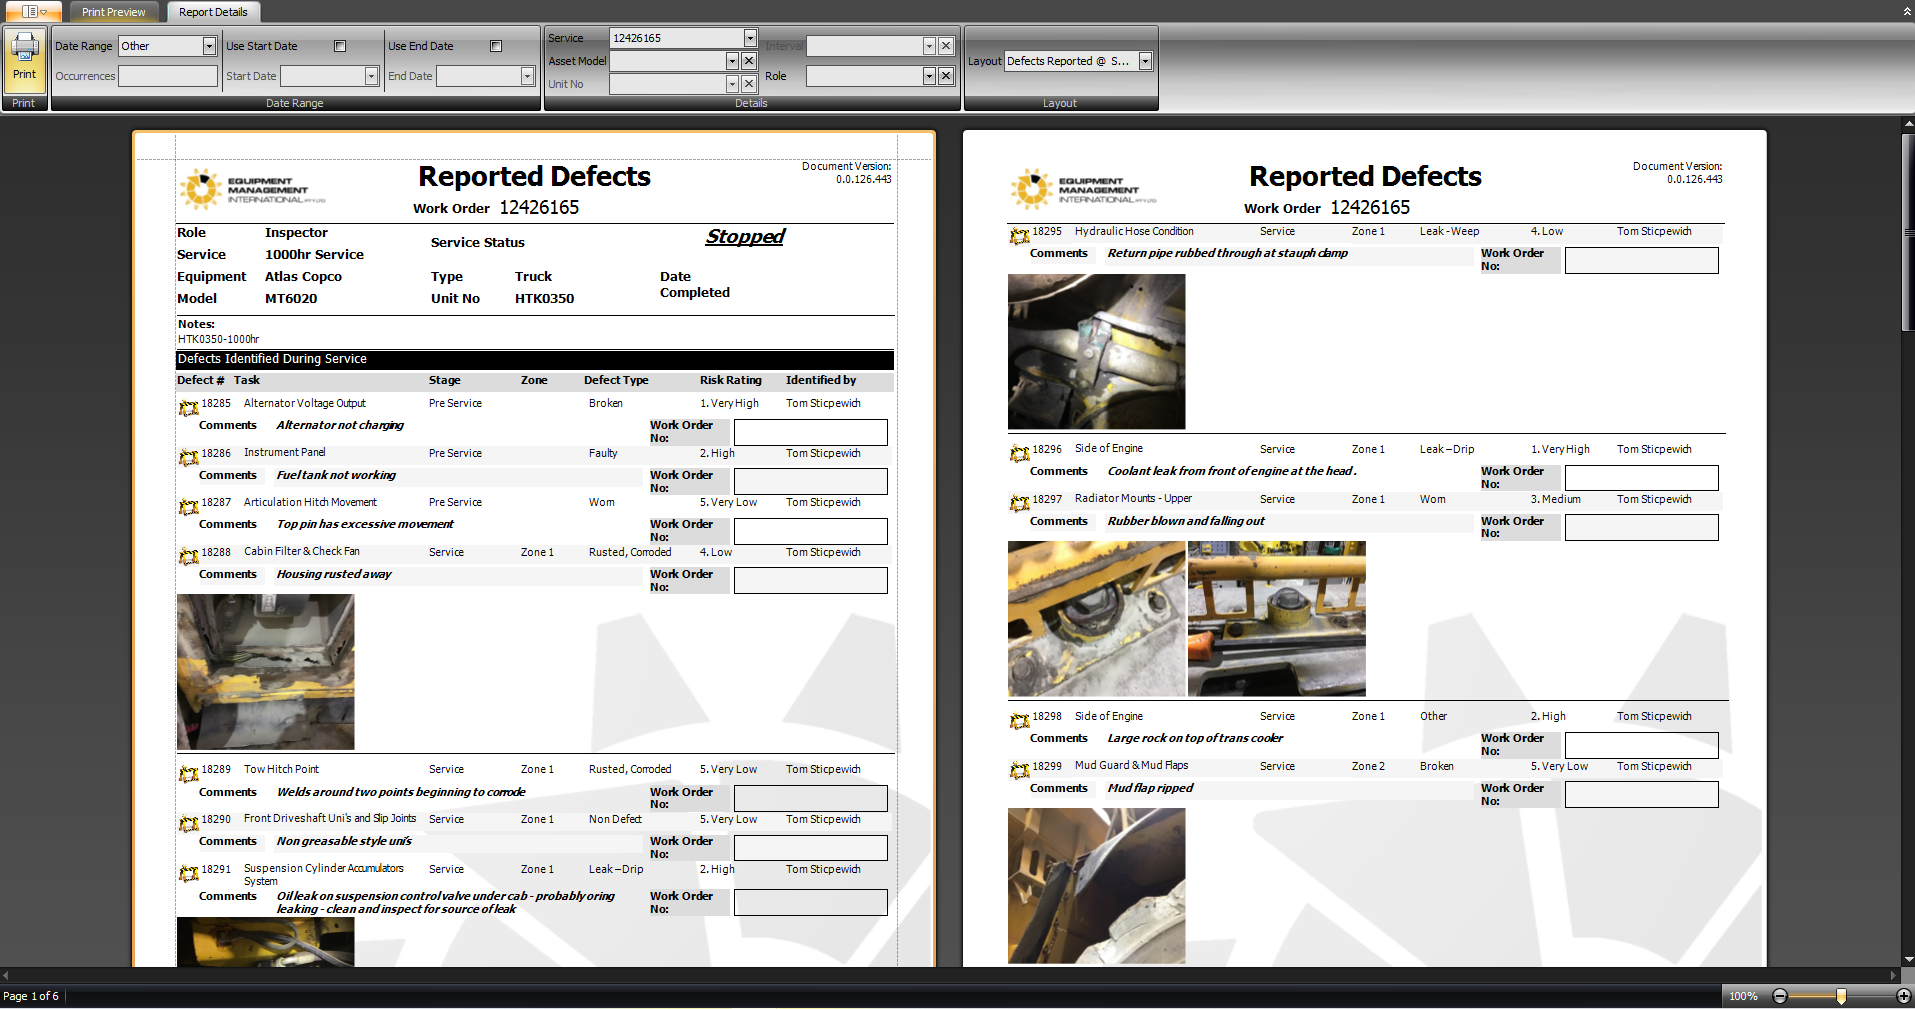Click the Print icon button

pos(24,61)
